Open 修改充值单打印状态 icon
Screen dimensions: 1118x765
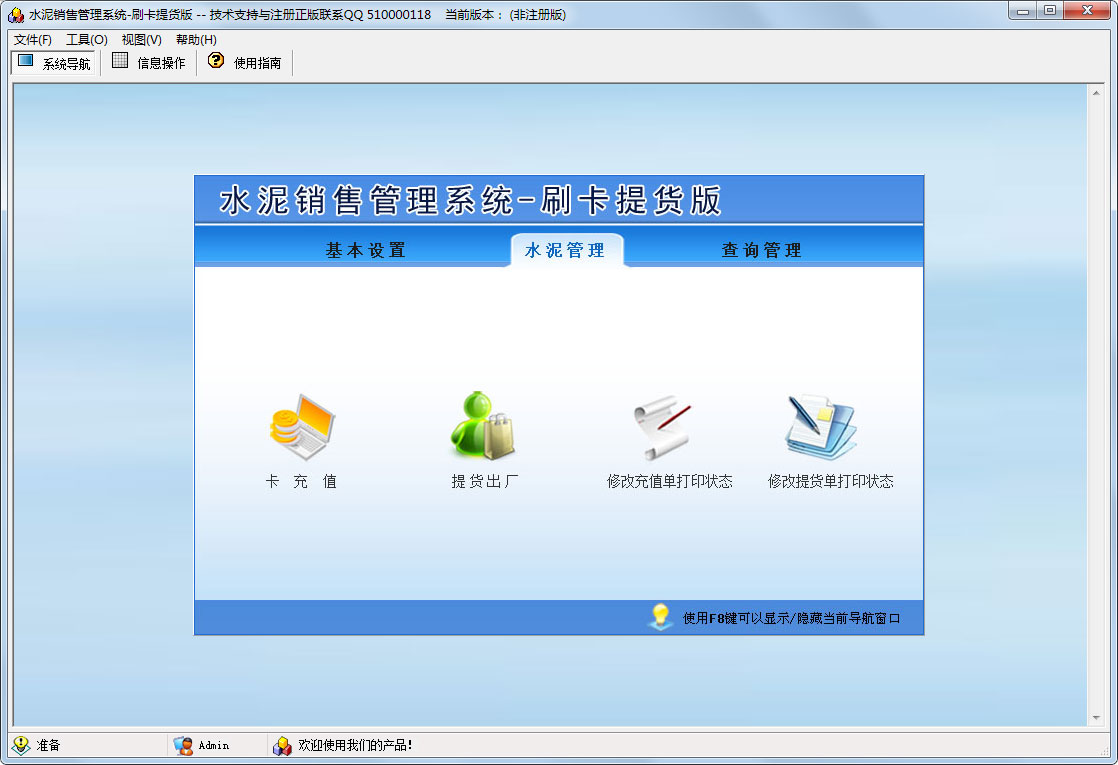665,425
